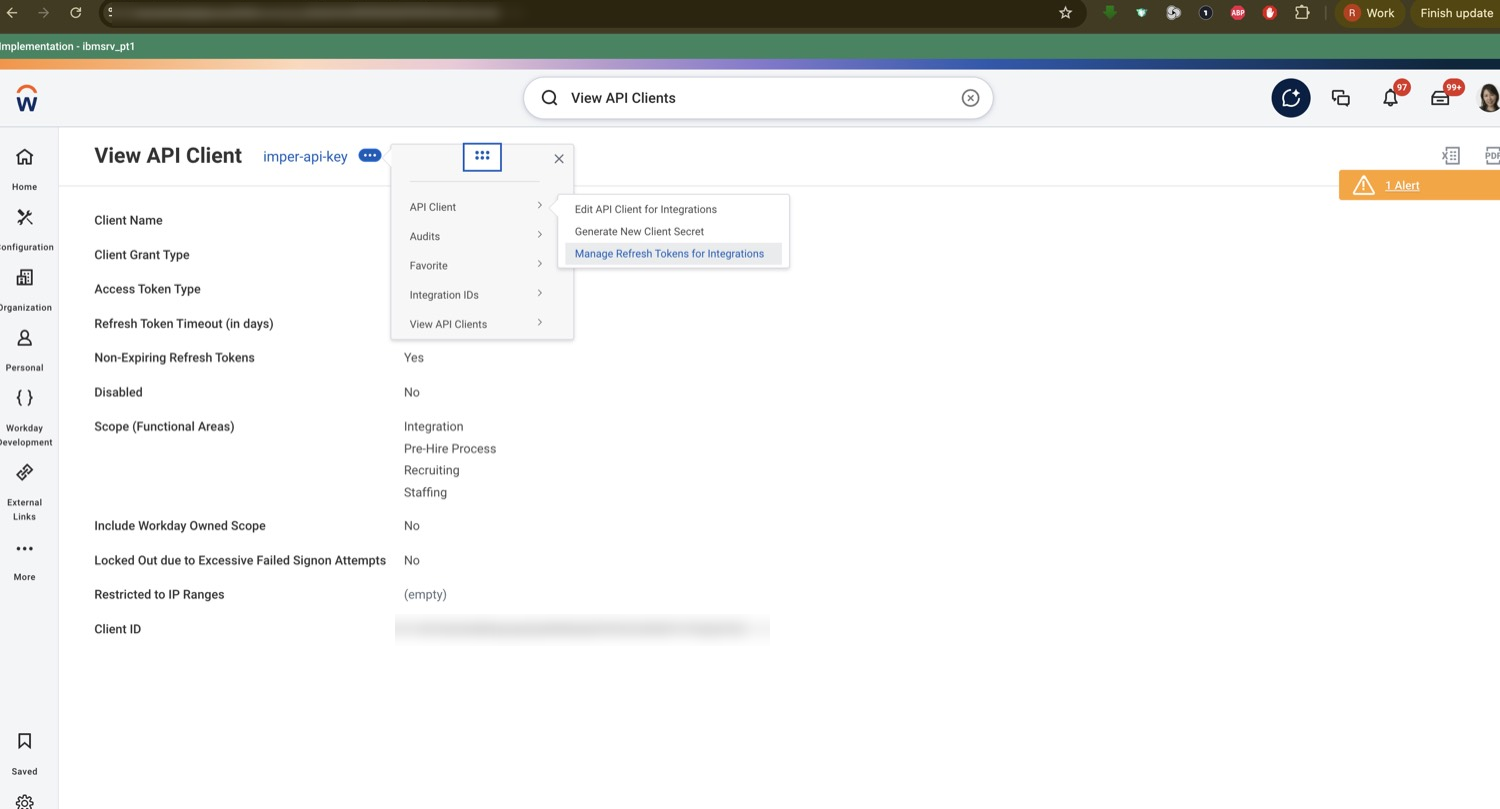Image resolution: width=1500 pixels, height=809 pixels.
Task: Open the ABP extension icon
Action: (x=1238, y=13)
